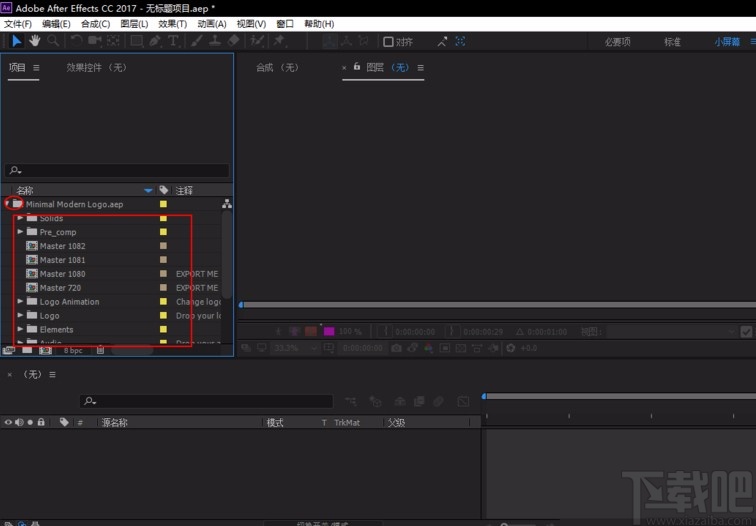Select the Unified Camera tool
Viewport: 756px width, 526px height.
pyautogui.click(x=94, y=41)
